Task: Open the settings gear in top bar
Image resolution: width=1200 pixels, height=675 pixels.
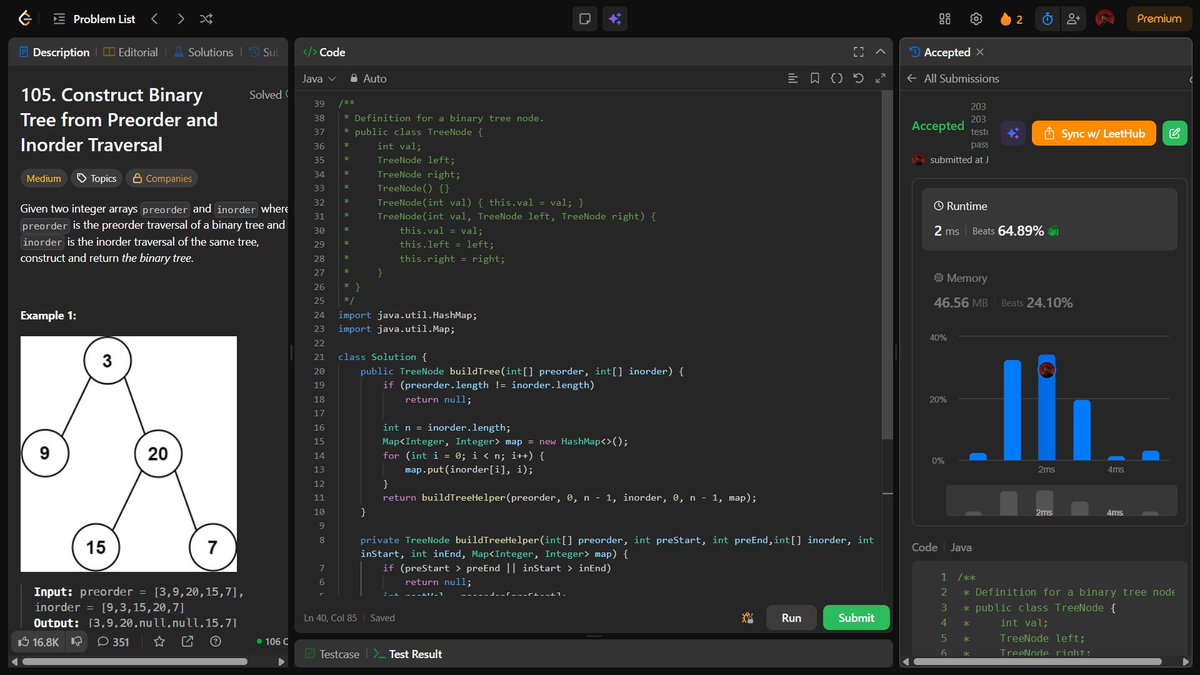Action: [976, 18]
